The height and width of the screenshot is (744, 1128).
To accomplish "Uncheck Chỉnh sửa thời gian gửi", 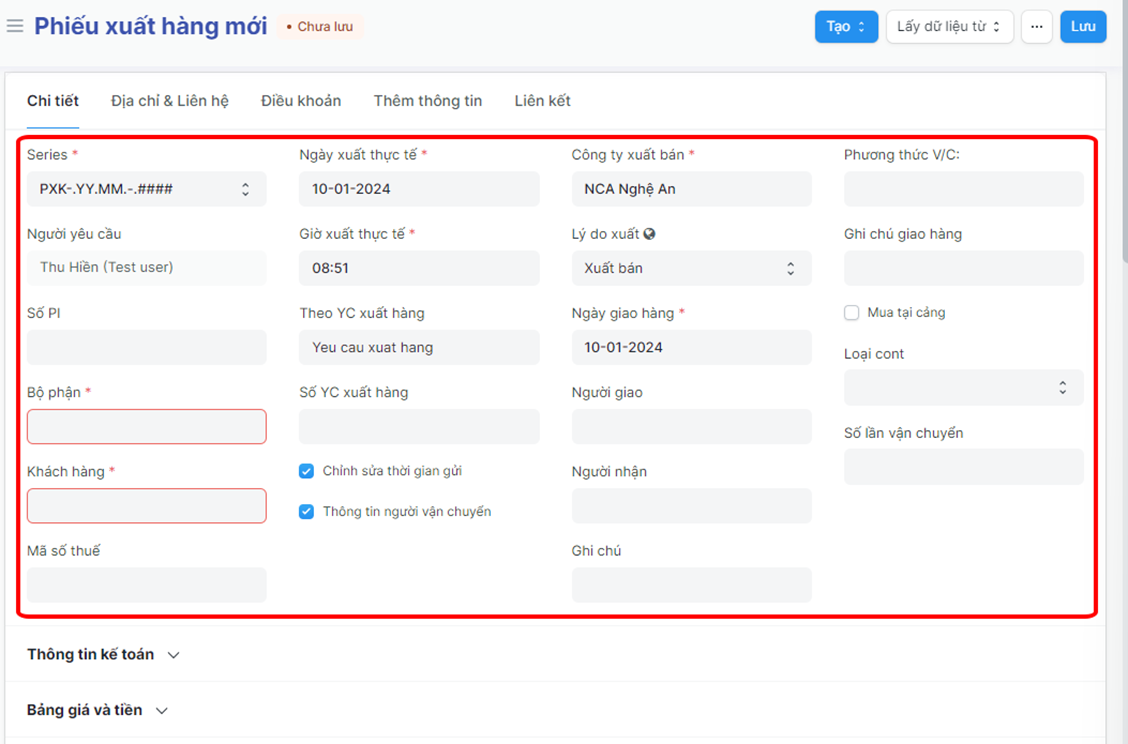I will (x=307, y=471).
